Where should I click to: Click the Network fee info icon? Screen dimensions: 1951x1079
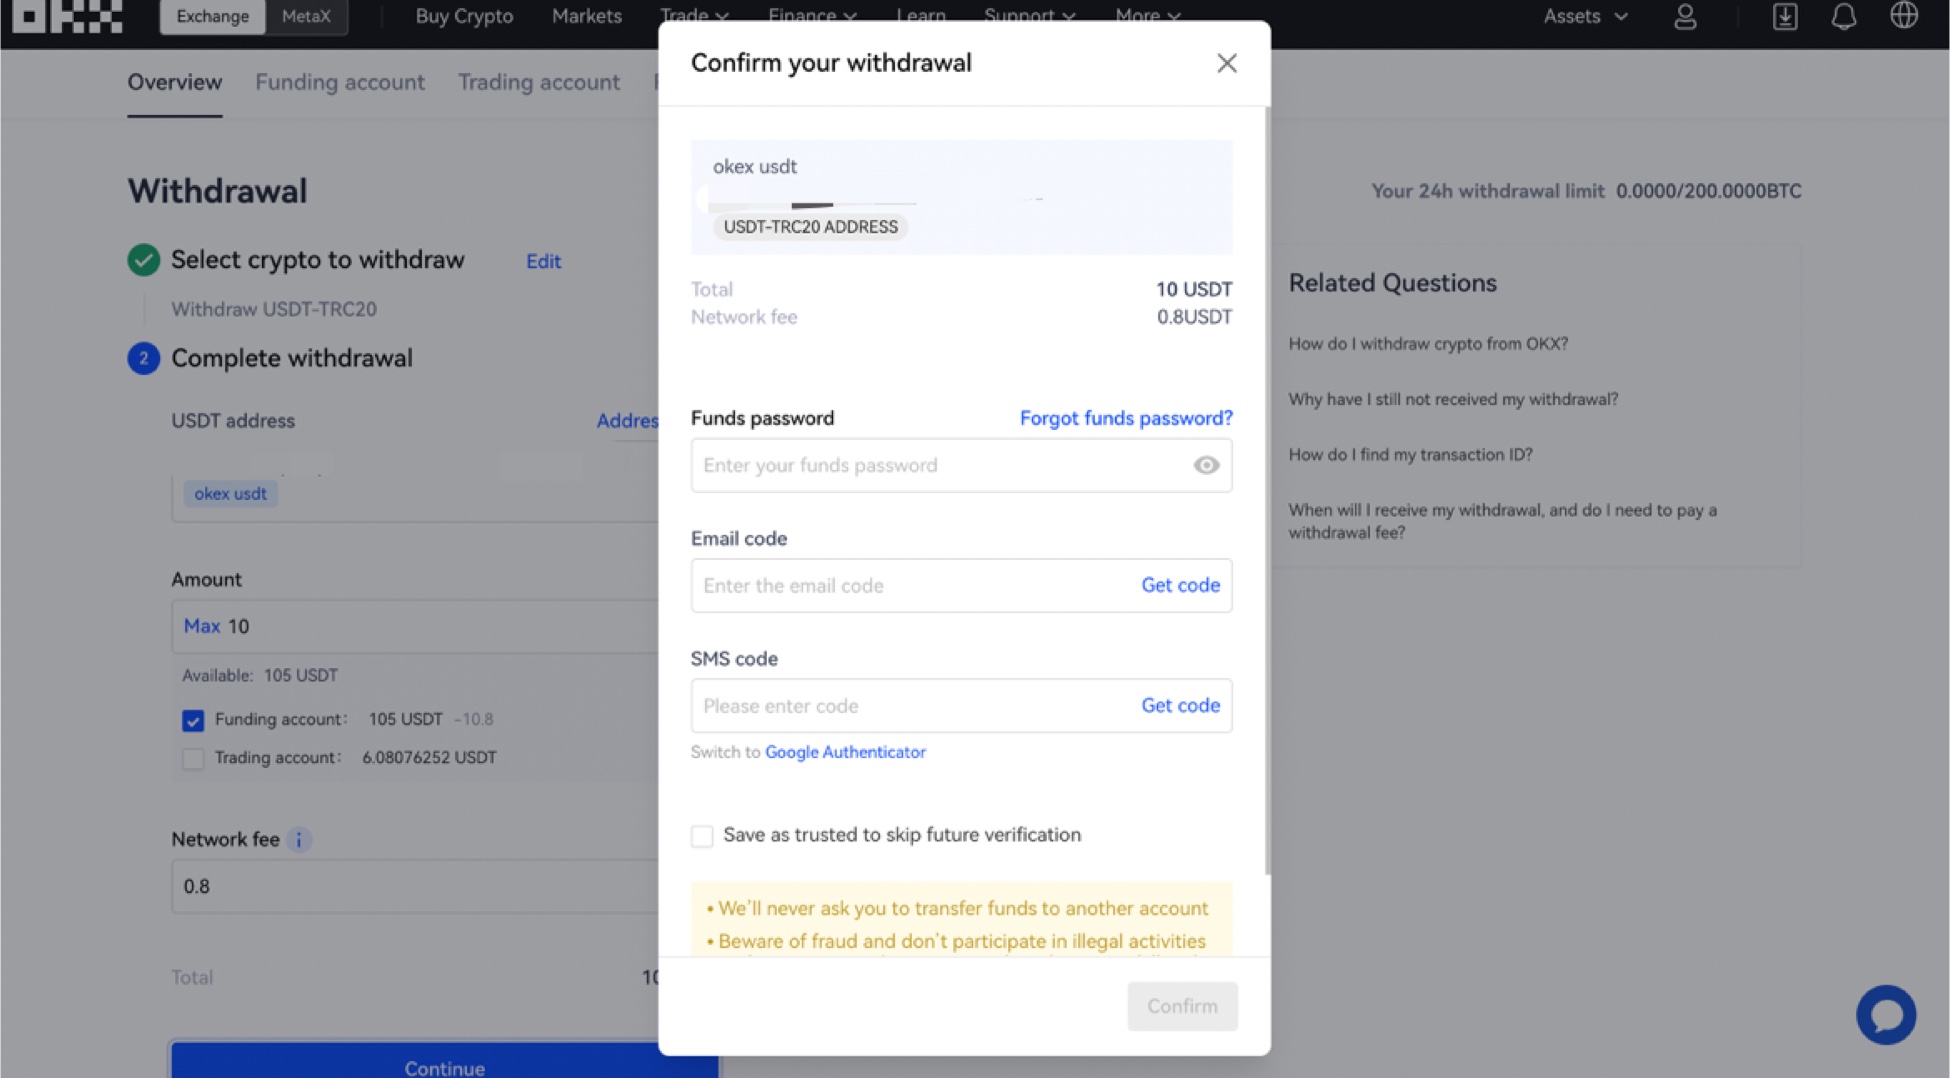coord(298,840)
